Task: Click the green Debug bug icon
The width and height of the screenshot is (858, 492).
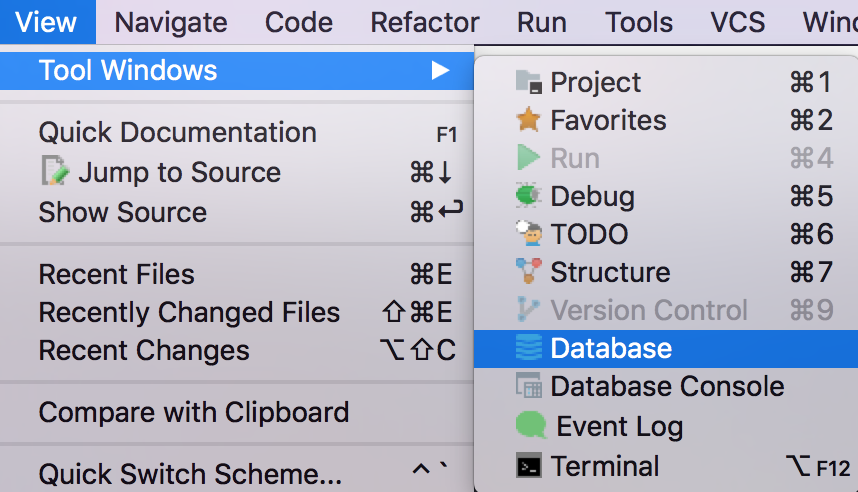Action: (529, 195)
